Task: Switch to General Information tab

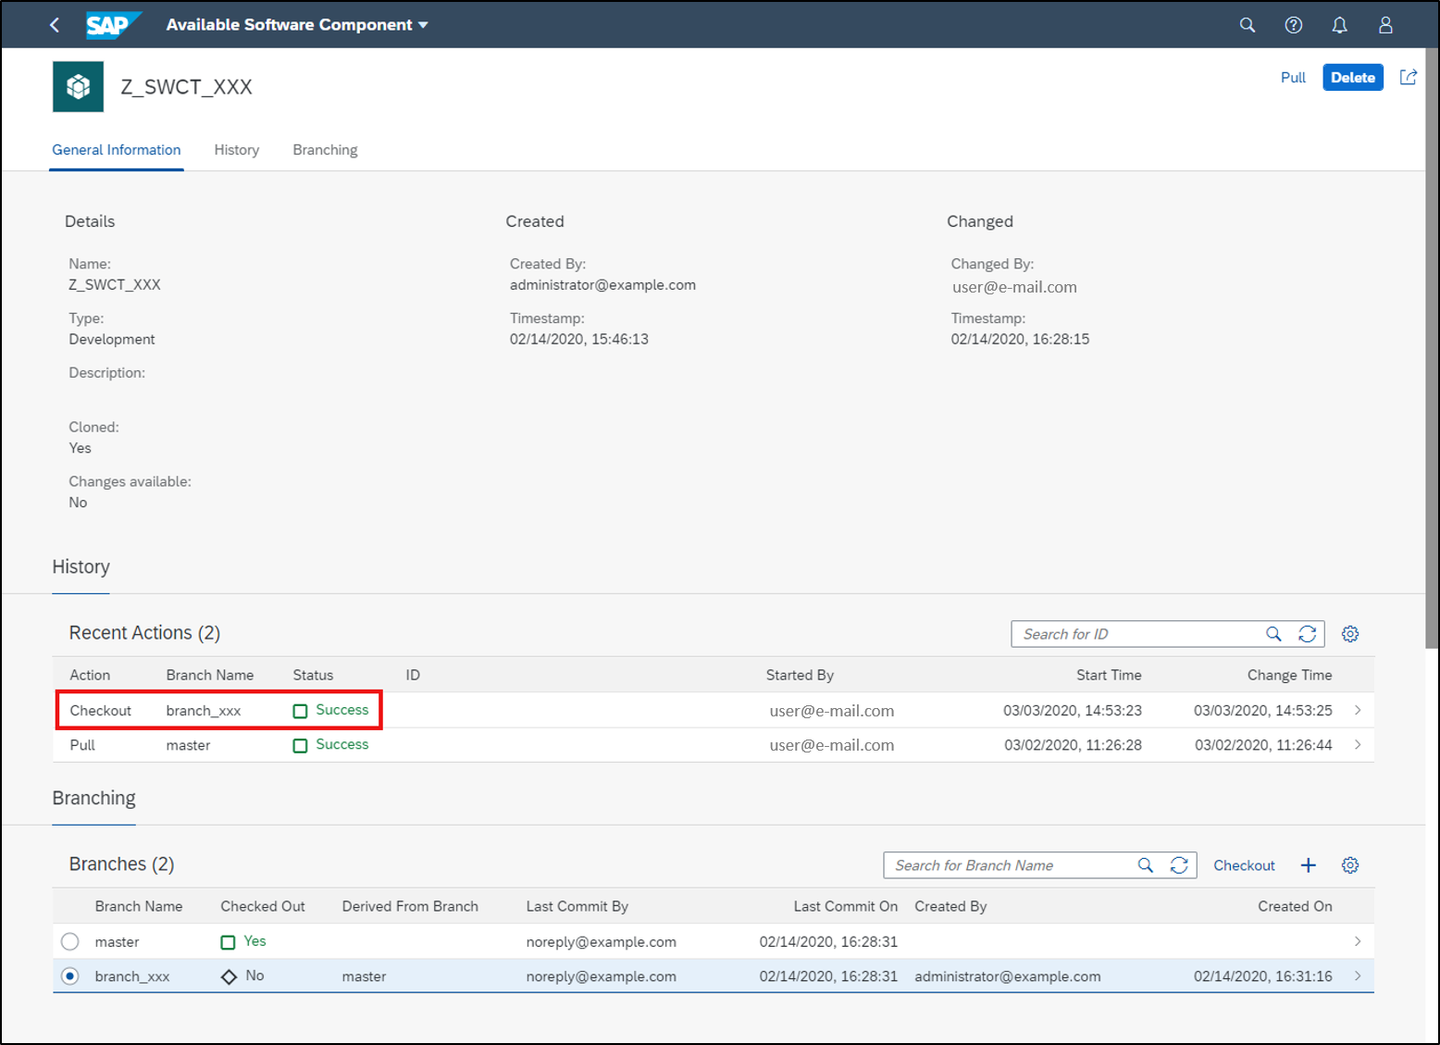Action: [x=116, y=150]
